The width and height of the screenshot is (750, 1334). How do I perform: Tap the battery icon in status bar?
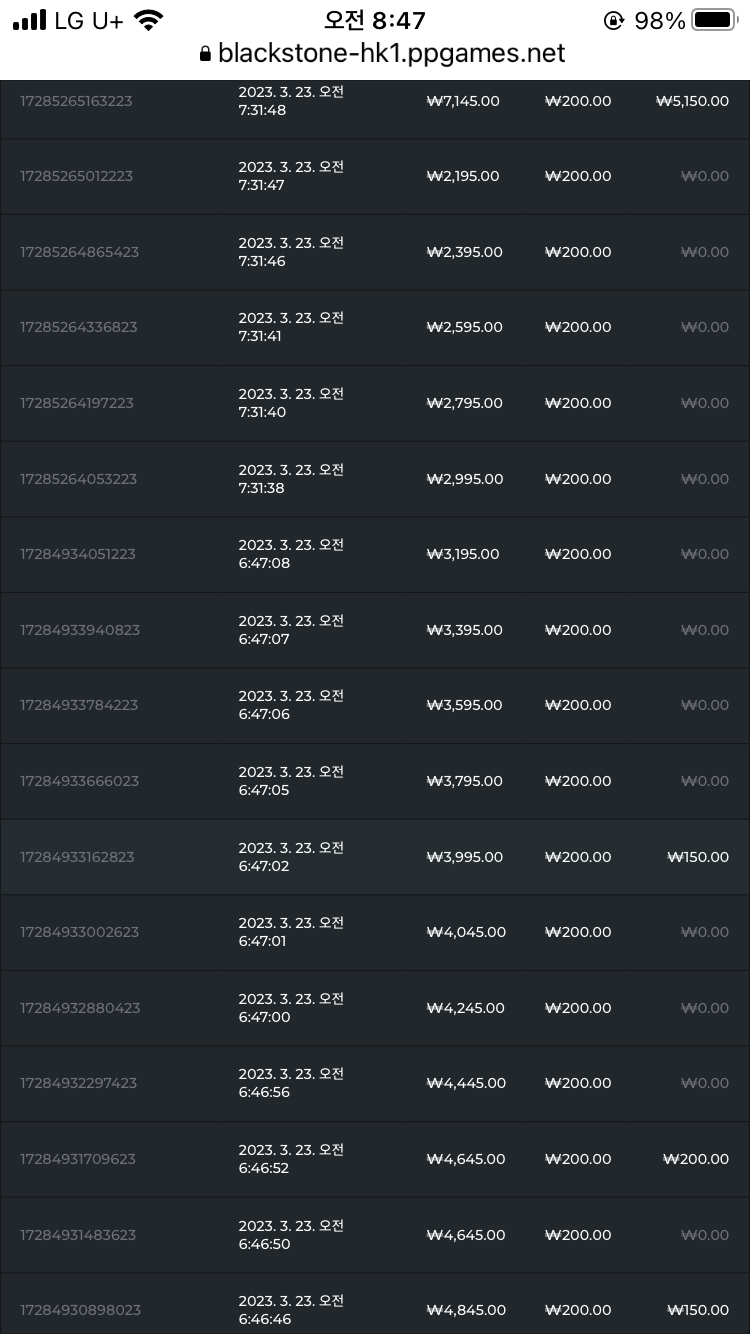(x=714, y=20)
